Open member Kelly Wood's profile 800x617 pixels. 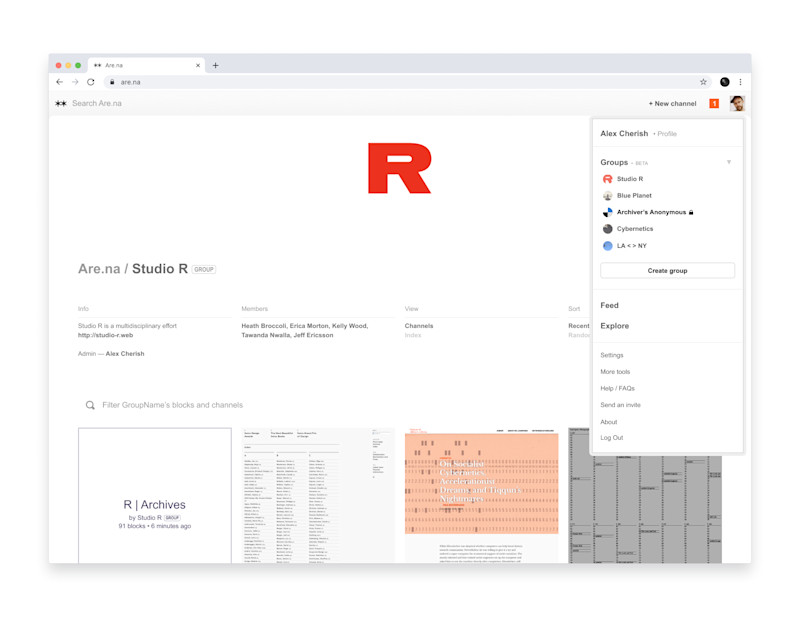coord(349,326)
